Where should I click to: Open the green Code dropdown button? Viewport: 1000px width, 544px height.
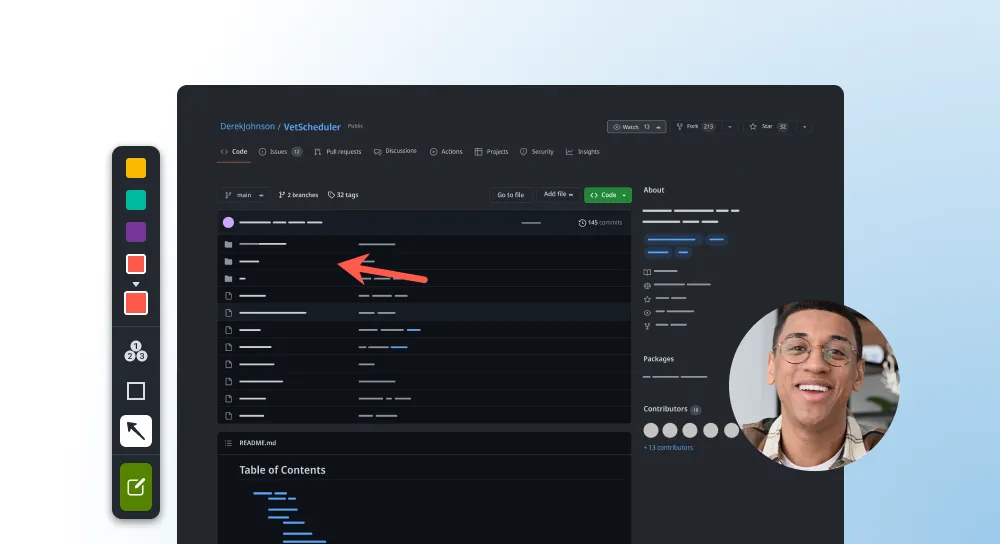point(608,195)
